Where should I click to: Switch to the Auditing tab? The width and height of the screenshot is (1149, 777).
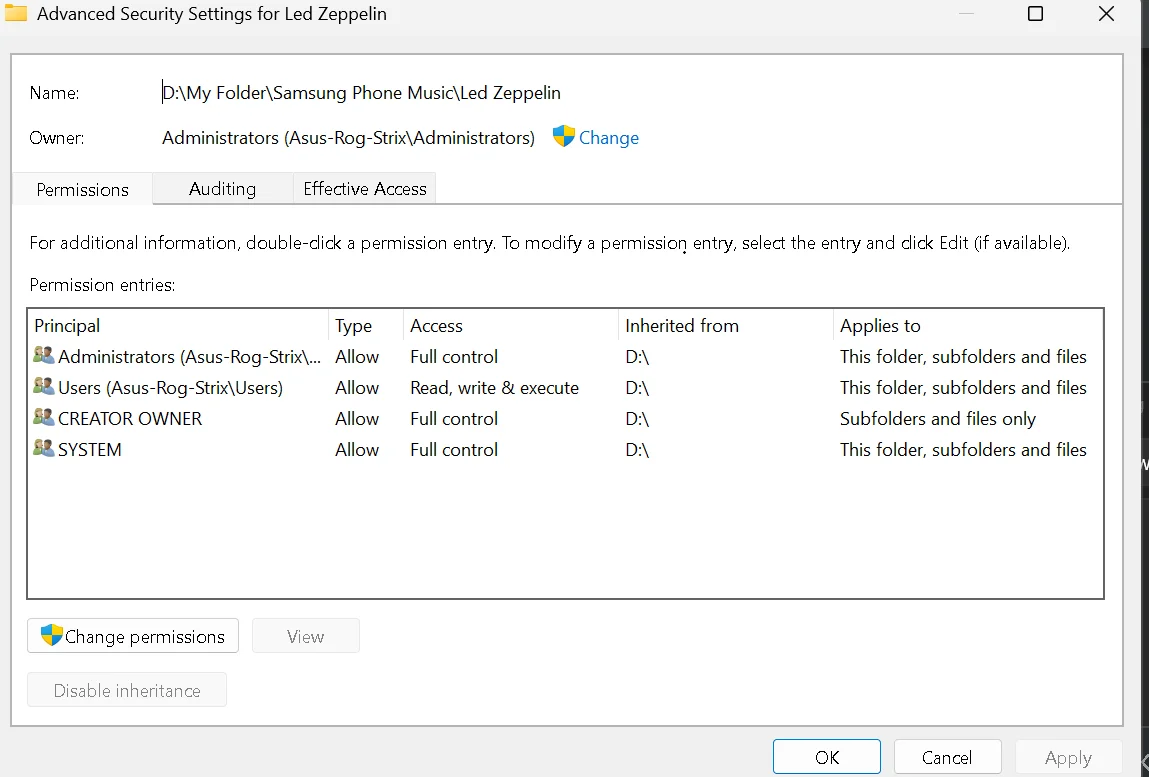click(x=222, y=188)
